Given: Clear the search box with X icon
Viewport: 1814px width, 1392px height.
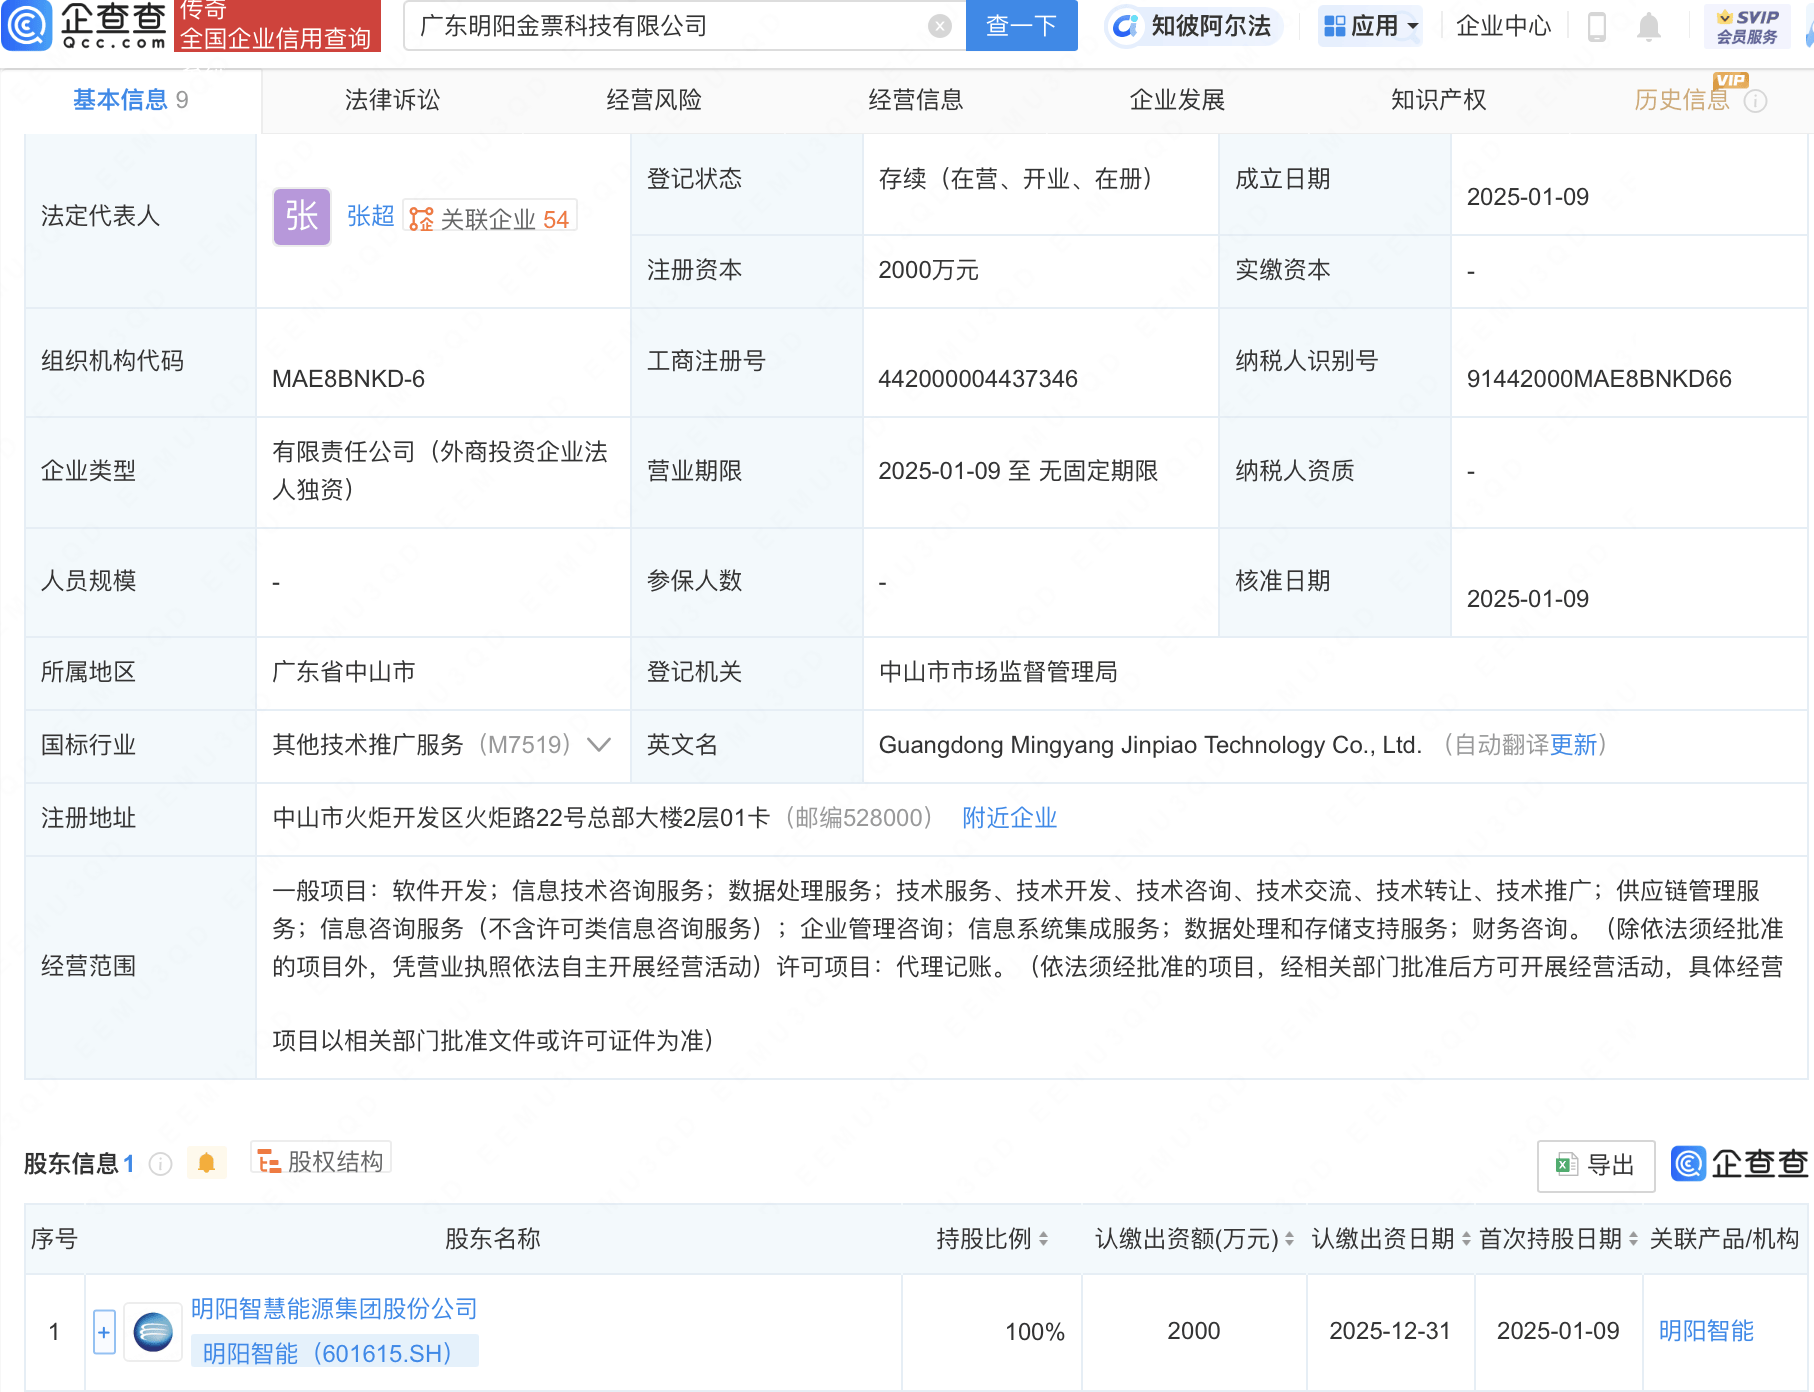Looking at the screenshot, I should point(939,26).
